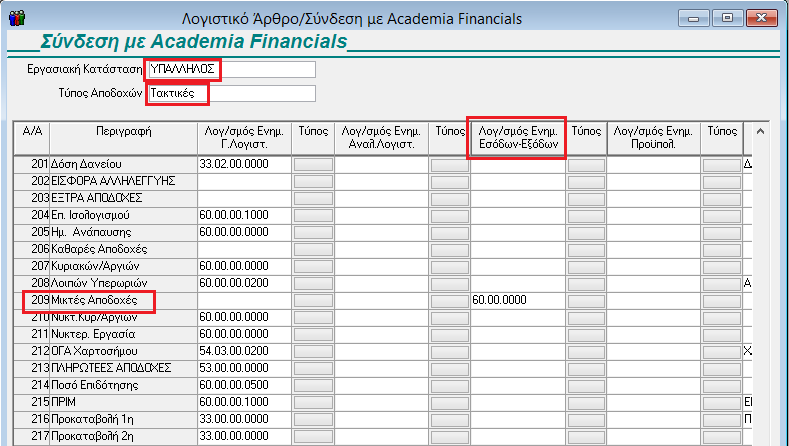Click the Α/Α column header
This screenshot has width=789, height=446.
[x=30, y=131]
